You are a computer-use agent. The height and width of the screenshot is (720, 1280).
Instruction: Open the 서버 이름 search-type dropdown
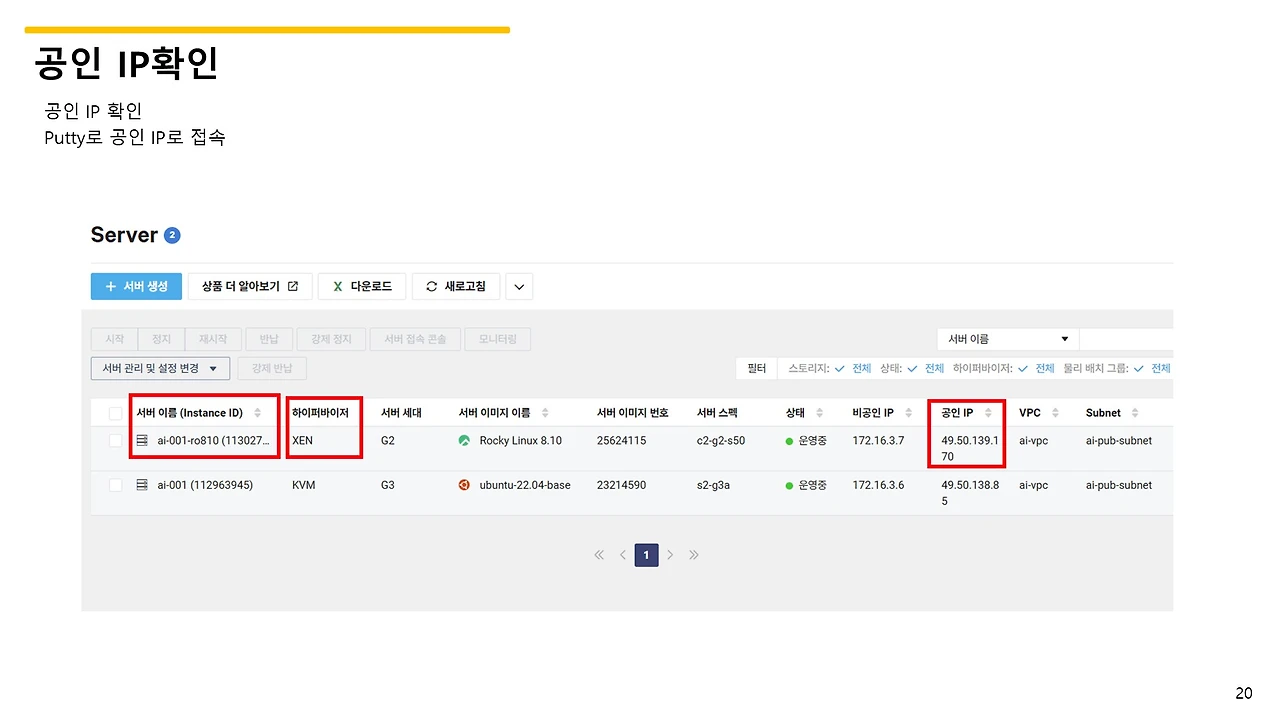(x=1008, y=339)
